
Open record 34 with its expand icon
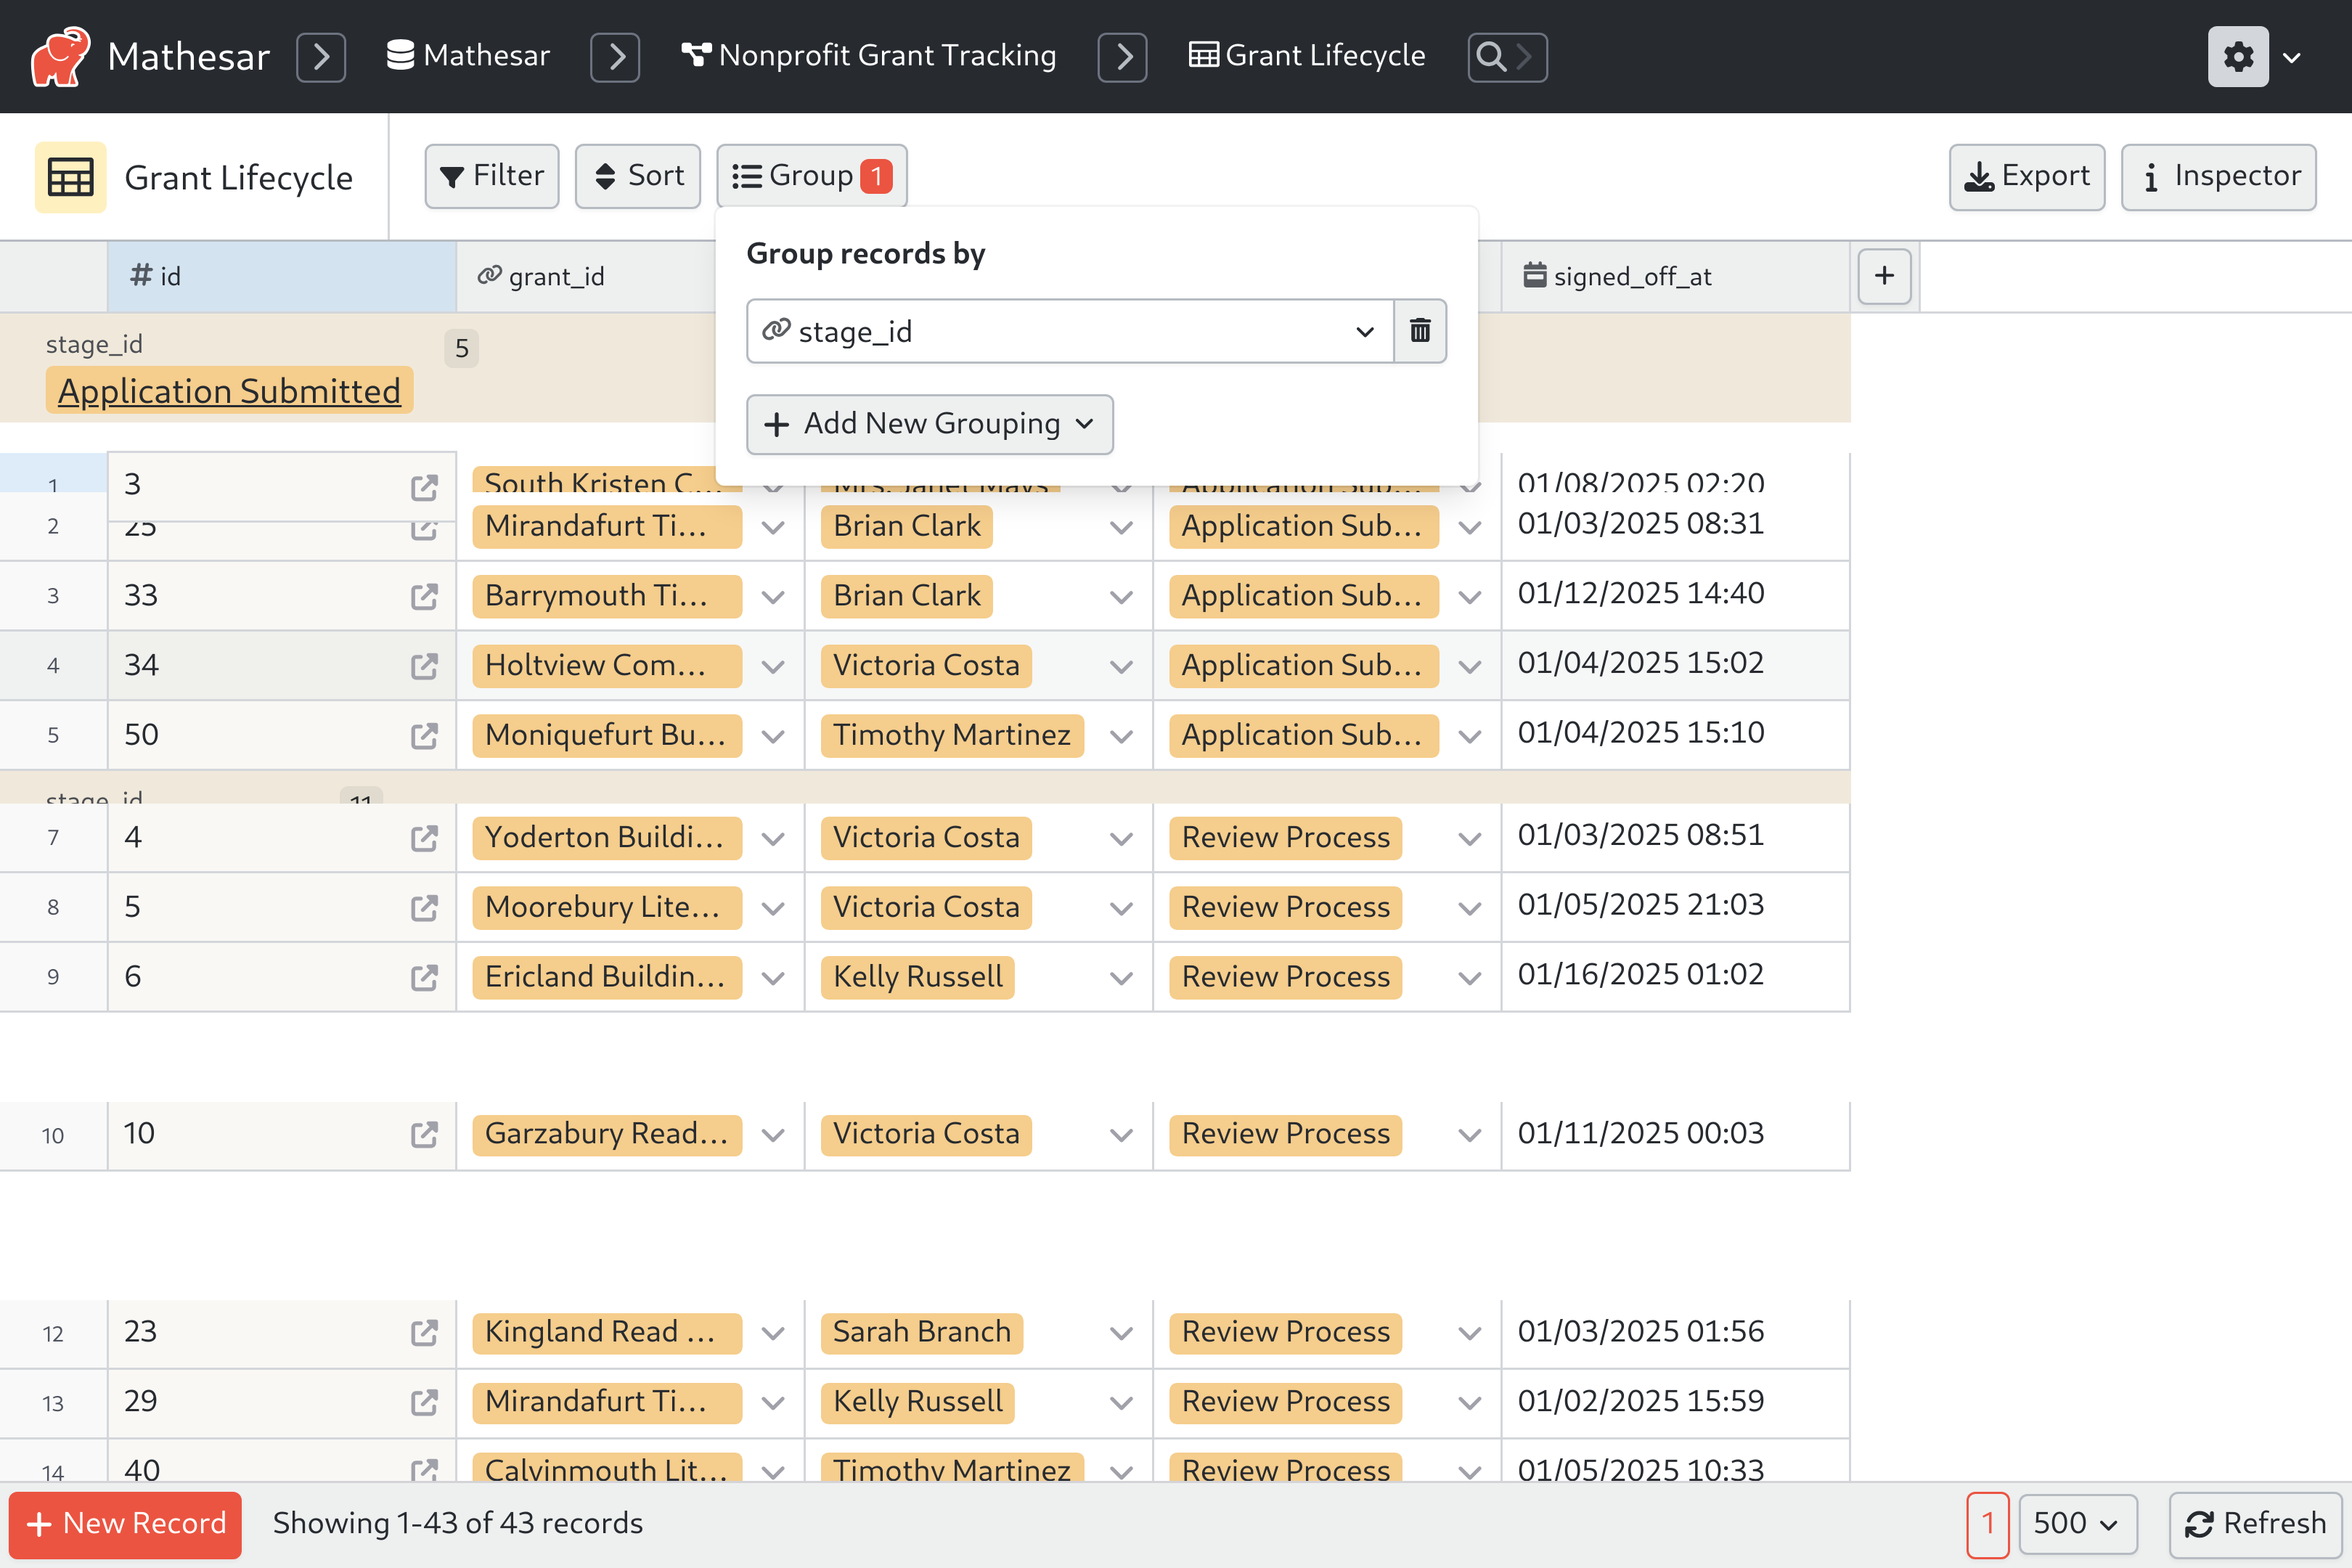click(x=424, y=666)
